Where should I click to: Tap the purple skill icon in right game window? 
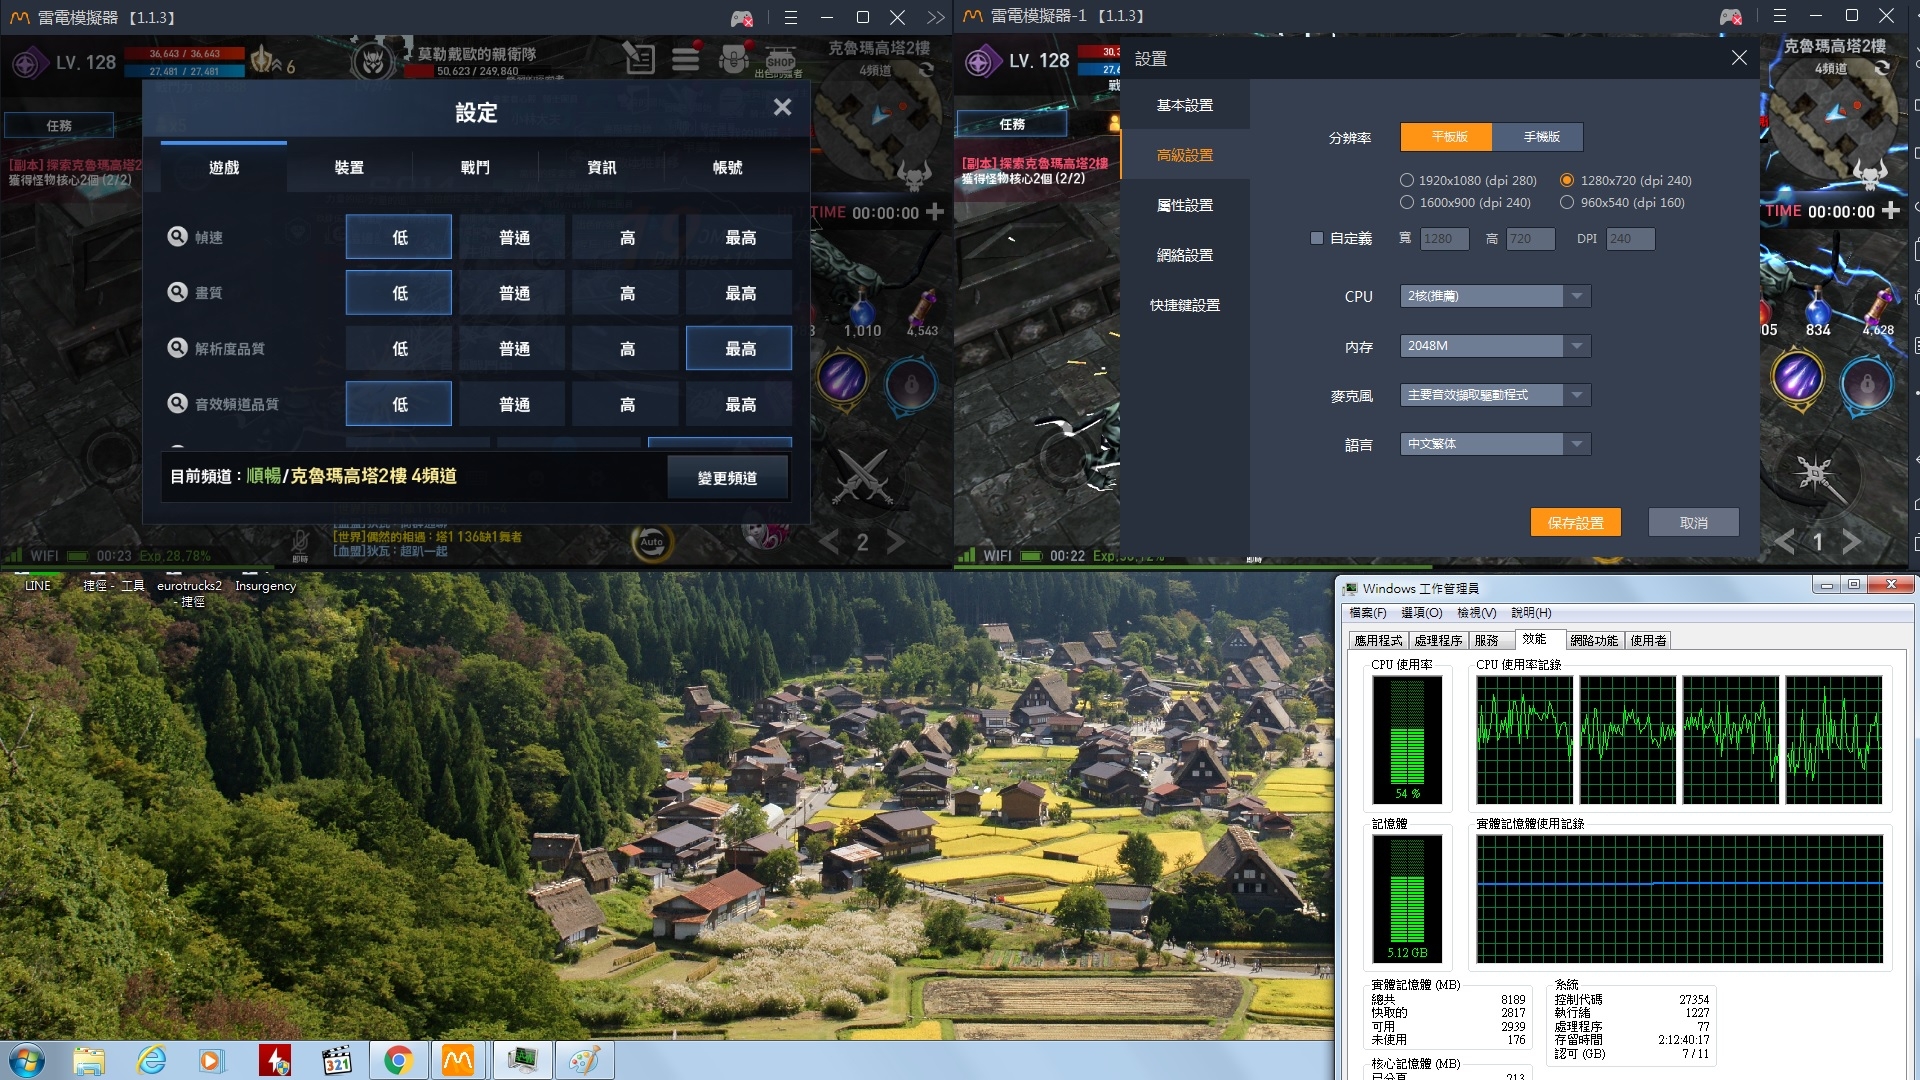(1797, 379)
